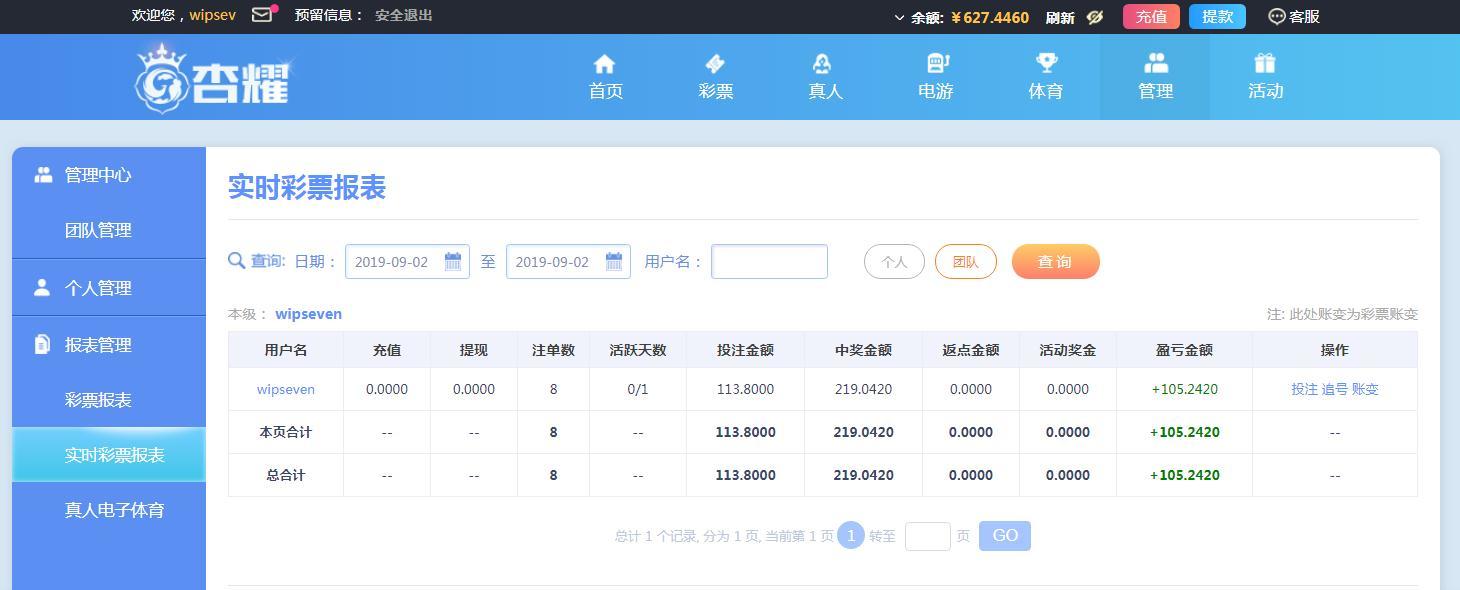Open 活动 gift promotions icon
This screenshot has height=590, width=1460.
coord(1265,64)
